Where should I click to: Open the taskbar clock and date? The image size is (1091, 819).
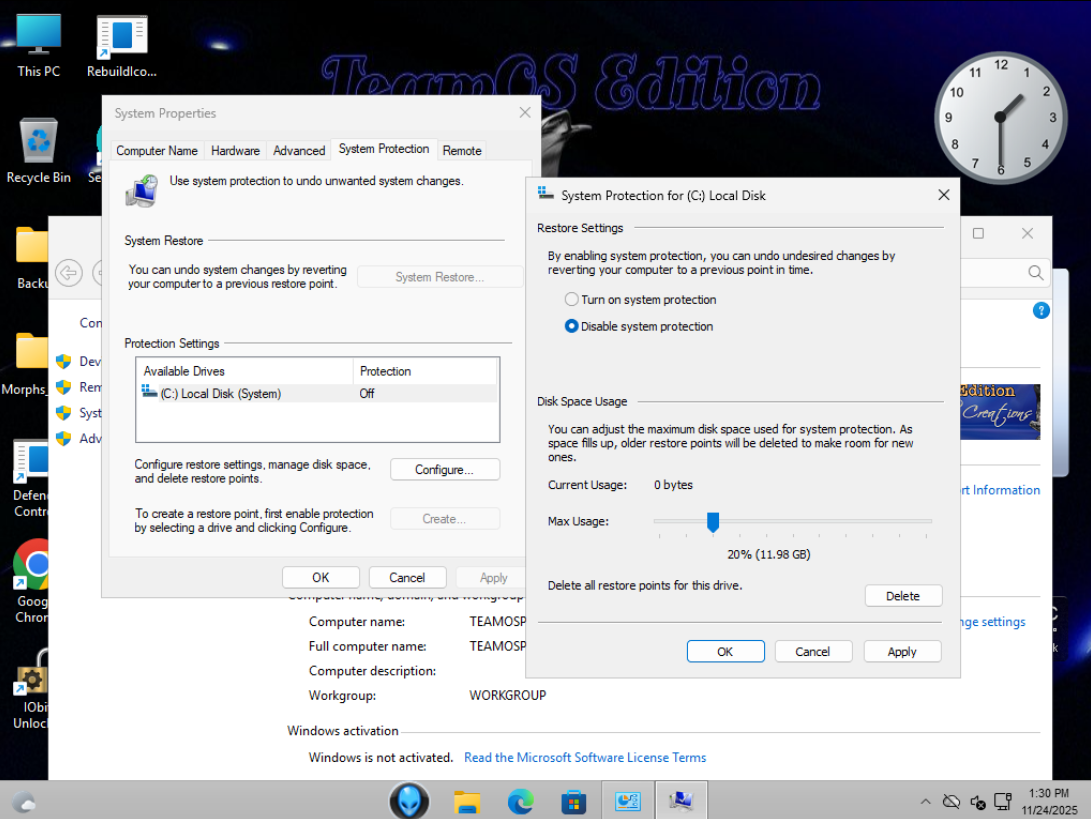click(1049, 802)
